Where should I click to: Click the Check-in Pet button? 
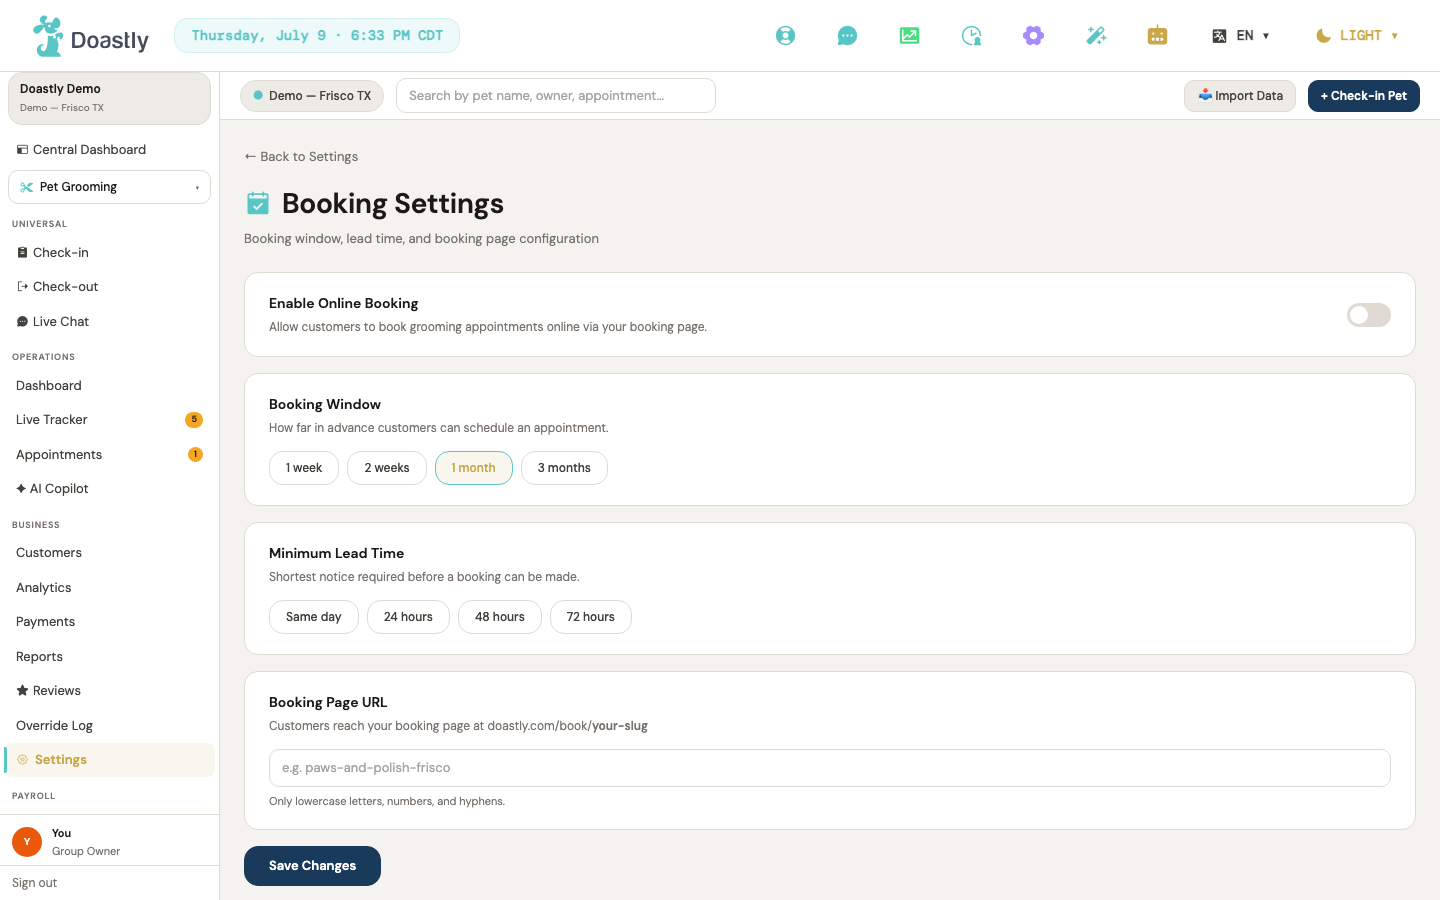pyautogui.click(x=1364, y=96)
